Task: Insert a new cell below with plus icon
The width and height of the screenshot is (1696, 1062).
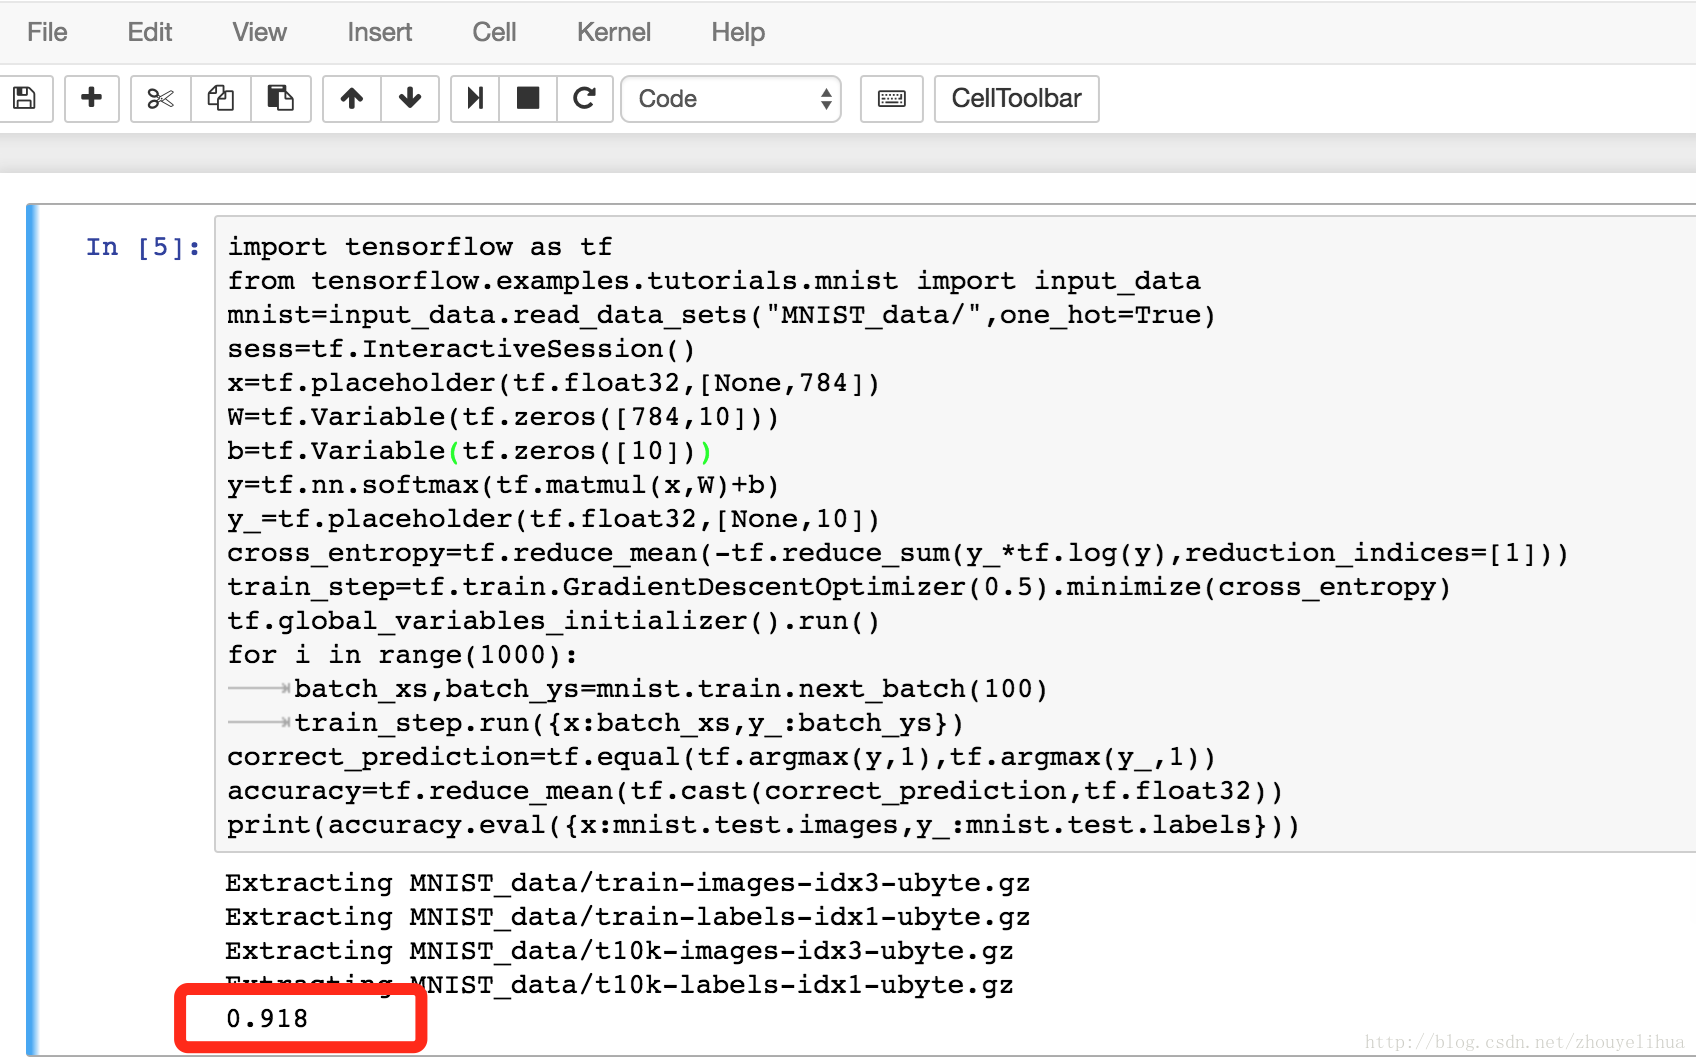Action: (91, 98)
